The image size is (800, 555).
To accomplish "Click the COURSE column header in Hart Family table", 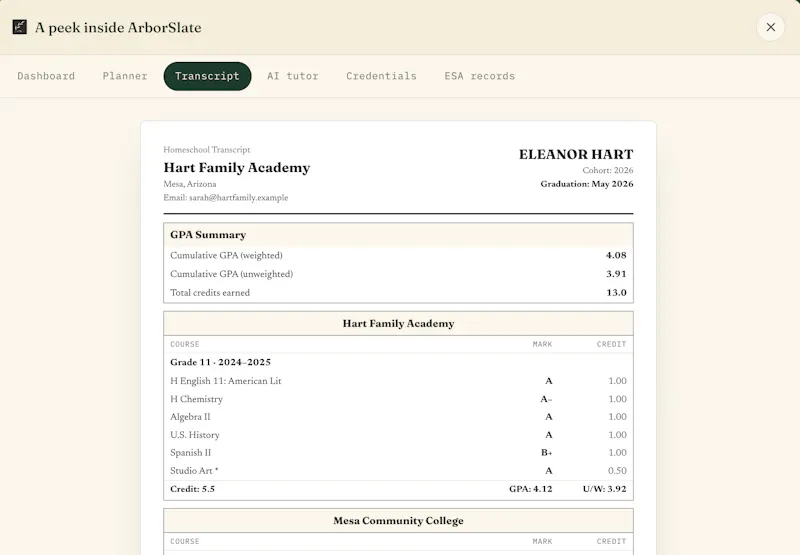I will [185, 344].
